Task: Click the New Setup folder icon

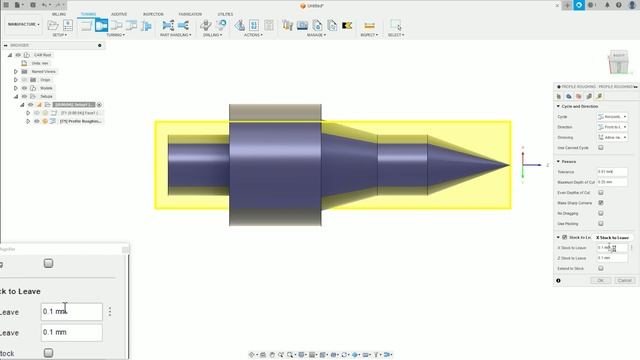Action: click(x=53, y=25)
